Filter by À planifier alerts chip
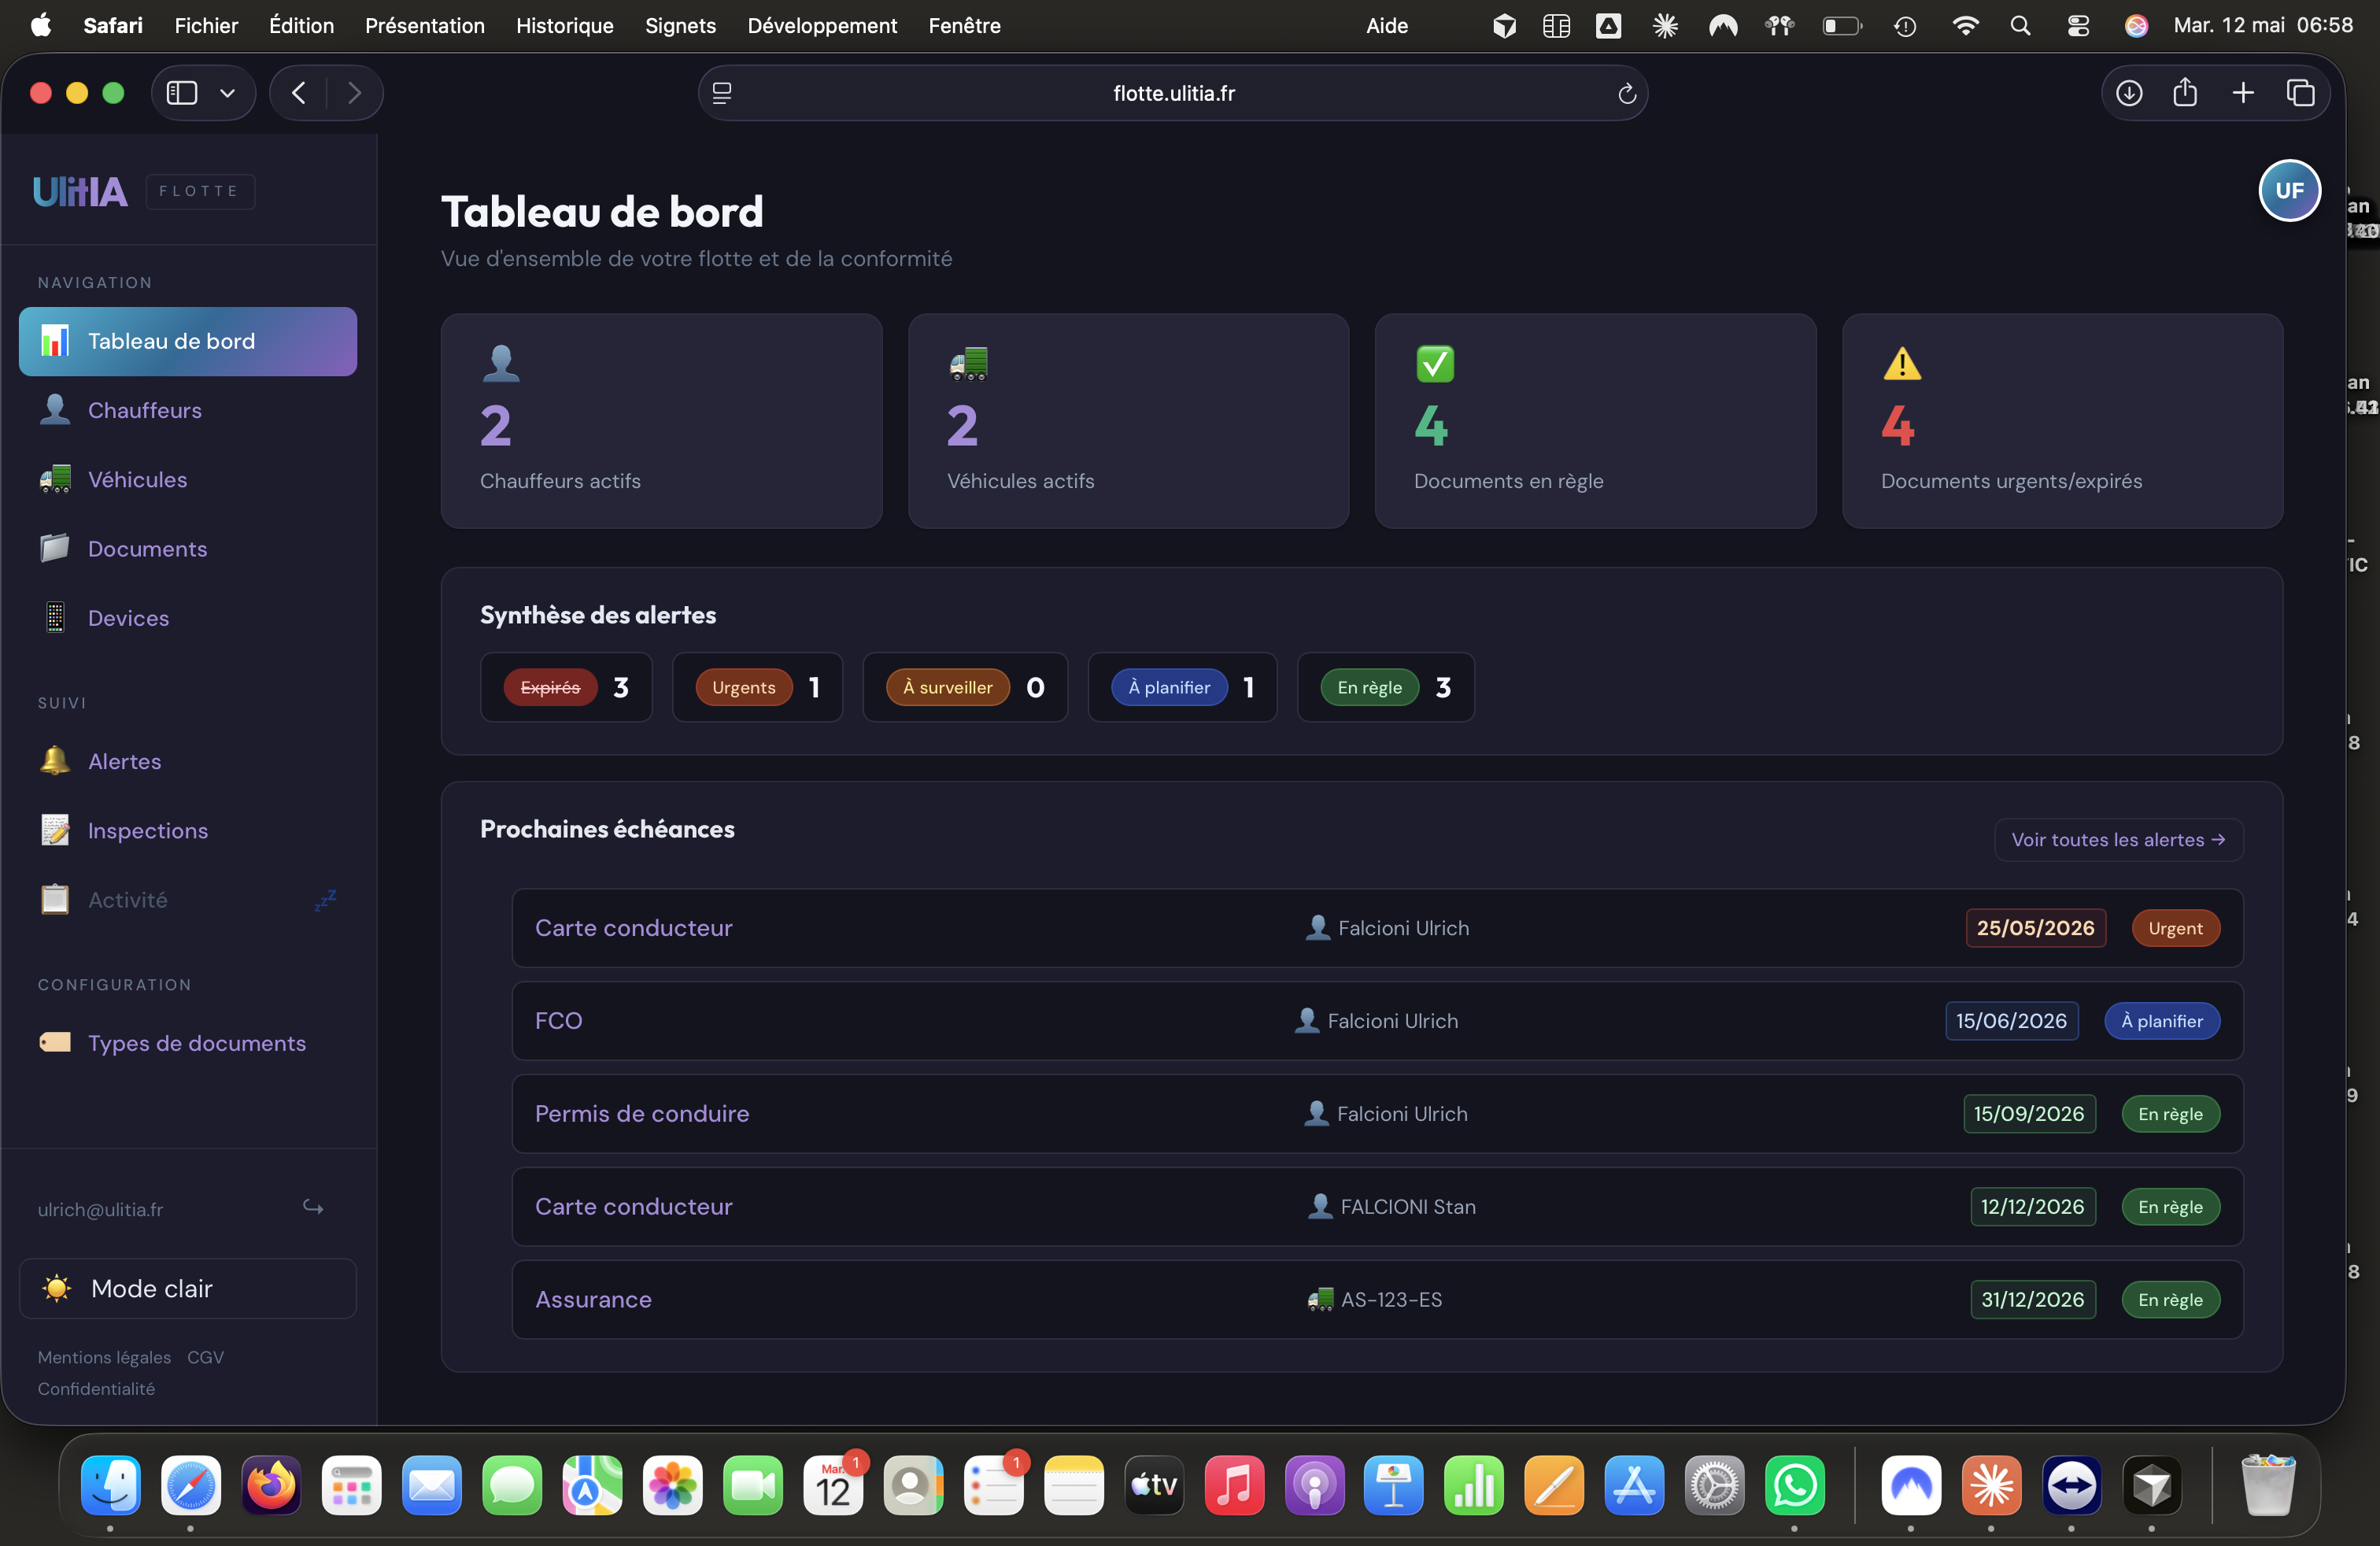This screenshot has height=1546, width=2380. [1182, 687]
